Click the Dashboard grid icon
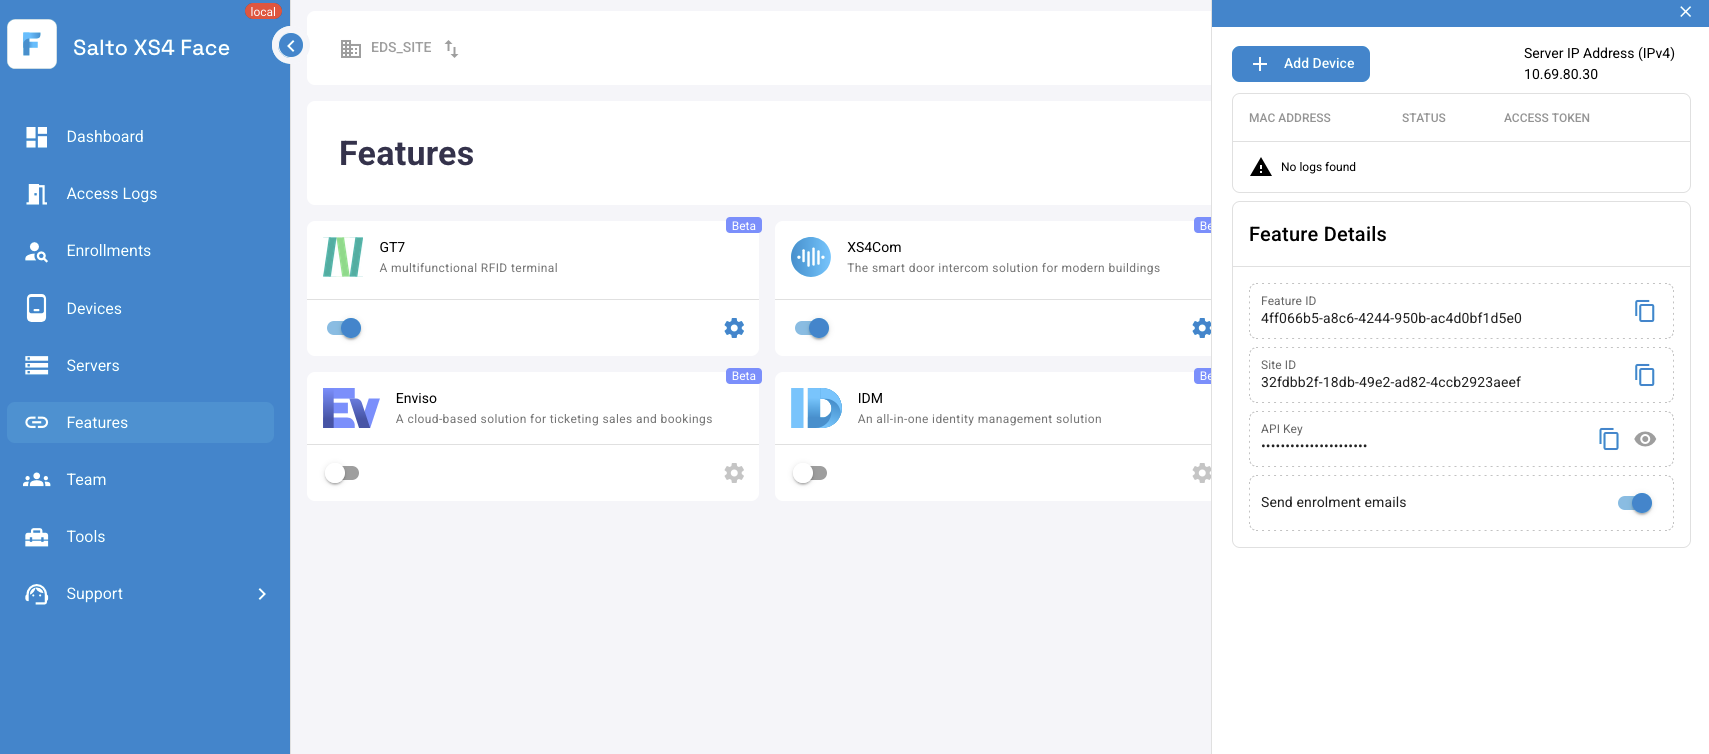This screenshot has width=1709, height=754. point(37,137)
